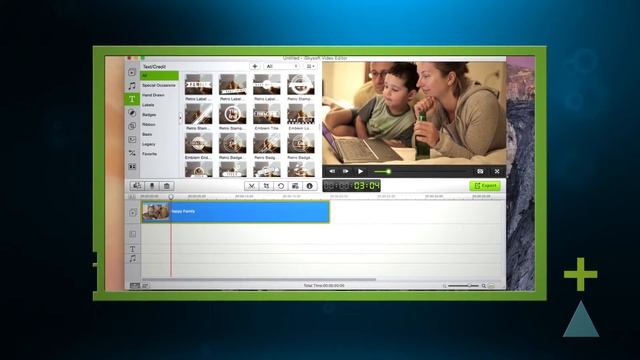The image size is (640, 360).
Task: Click the microphone voiceover icon
Action: click(x=152, y=186)
